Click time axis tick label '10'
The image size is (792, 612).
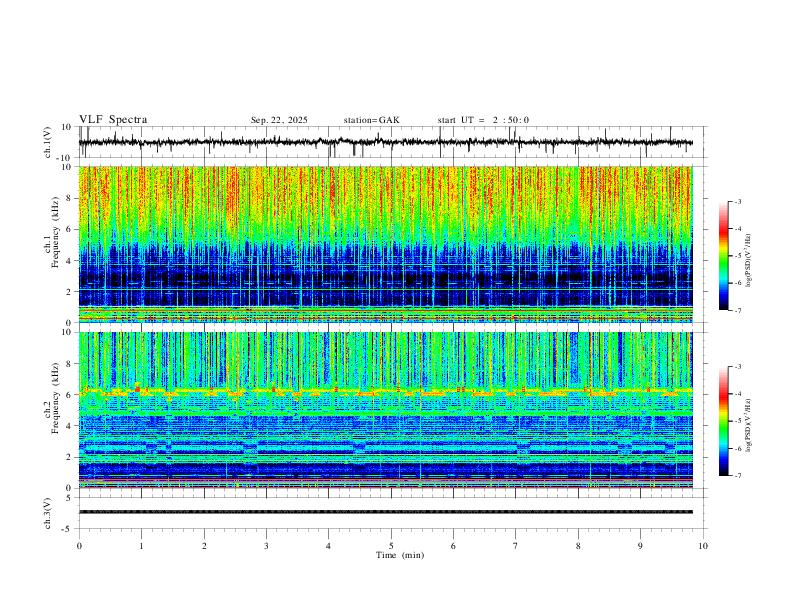703,546
